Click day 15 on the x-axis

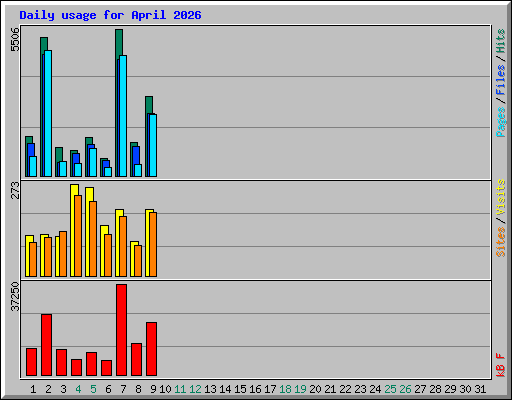point(240,389)
